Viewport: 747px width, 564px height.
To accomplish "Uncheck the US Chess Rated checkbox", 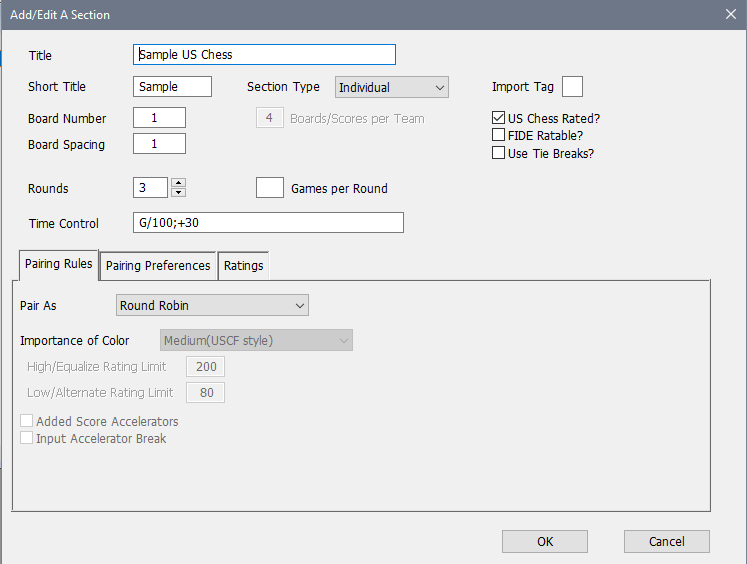I will [x=499, y=118].
